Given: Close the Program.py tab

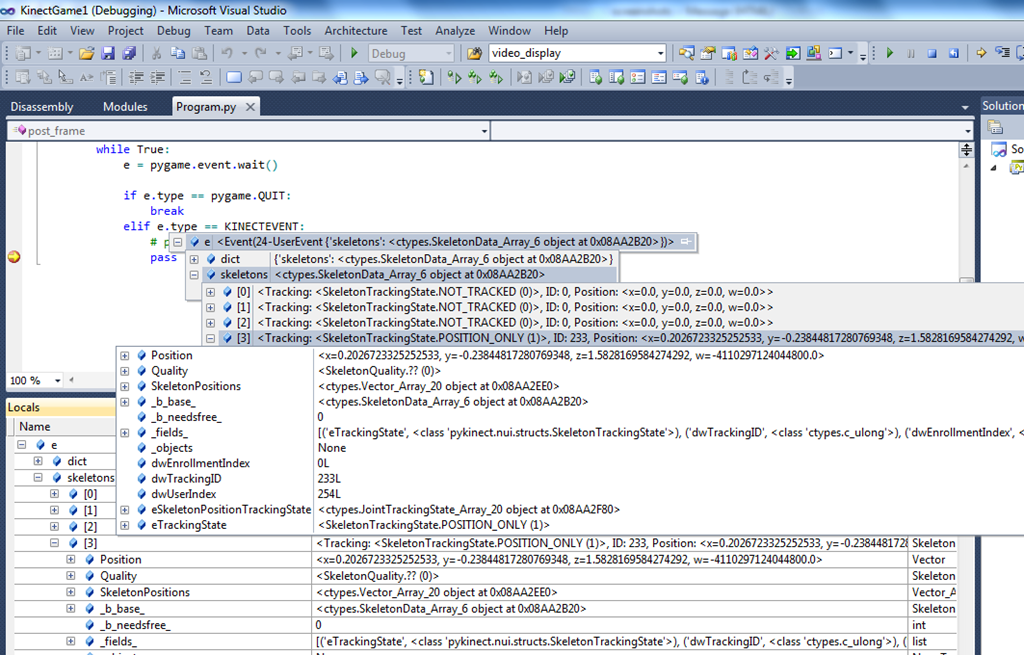Looking at the screenshot, I should point(248,107).
